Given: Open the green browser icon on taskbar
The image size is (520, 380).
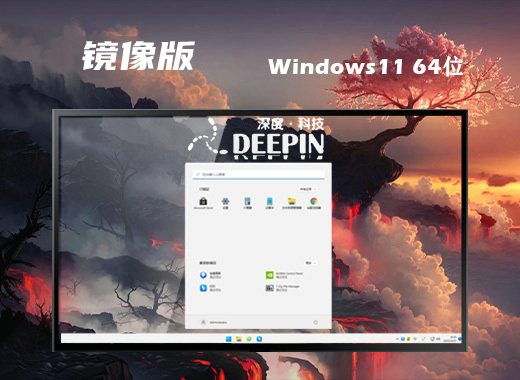Looking at the screenshot, I should click(x=249, y=339).
